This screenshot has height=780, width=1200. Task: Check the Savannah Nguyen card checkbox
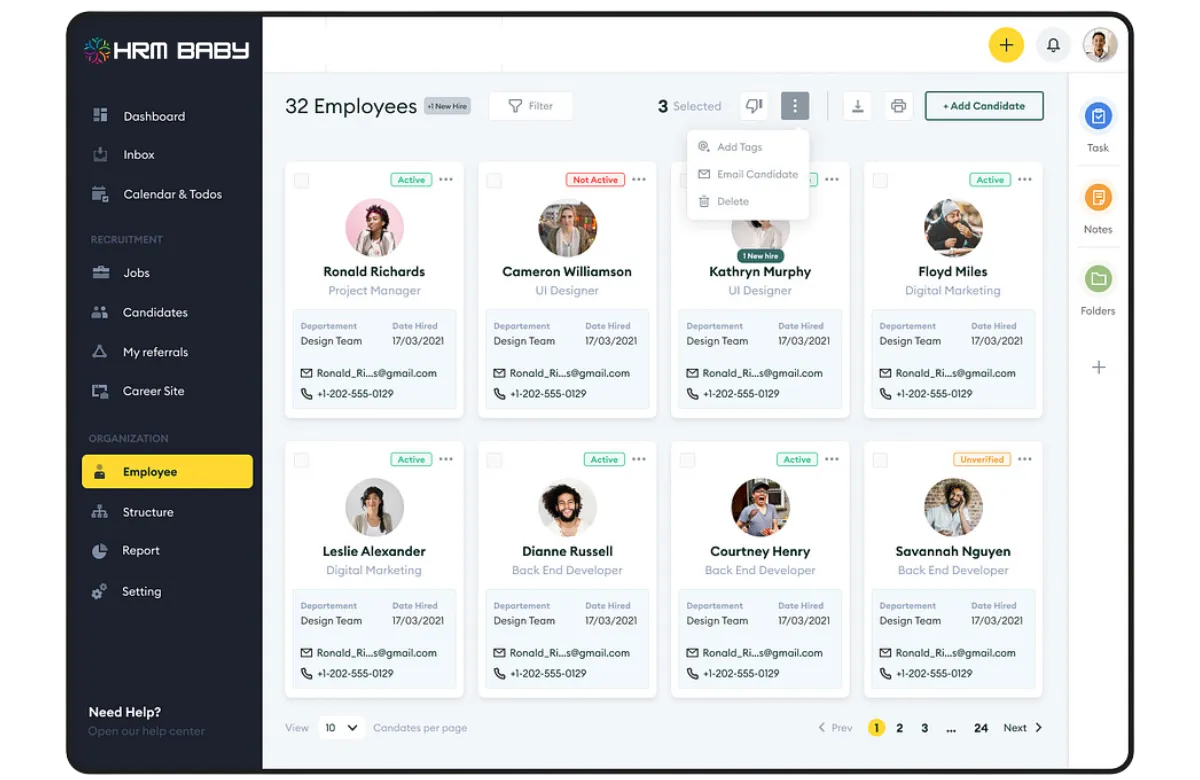[x=880, y=461]
